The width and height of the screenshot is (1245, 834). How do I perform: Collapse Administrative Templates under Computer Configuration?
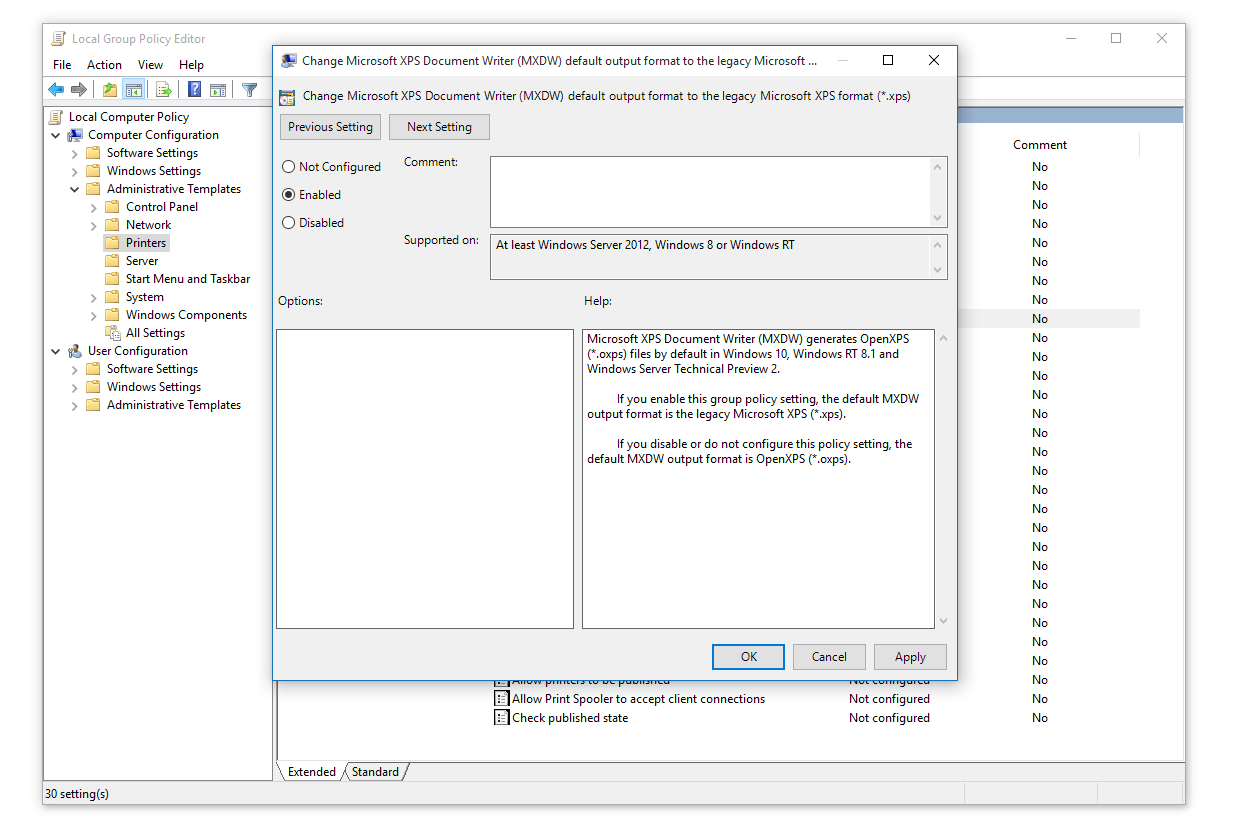[x=75, y=189]
